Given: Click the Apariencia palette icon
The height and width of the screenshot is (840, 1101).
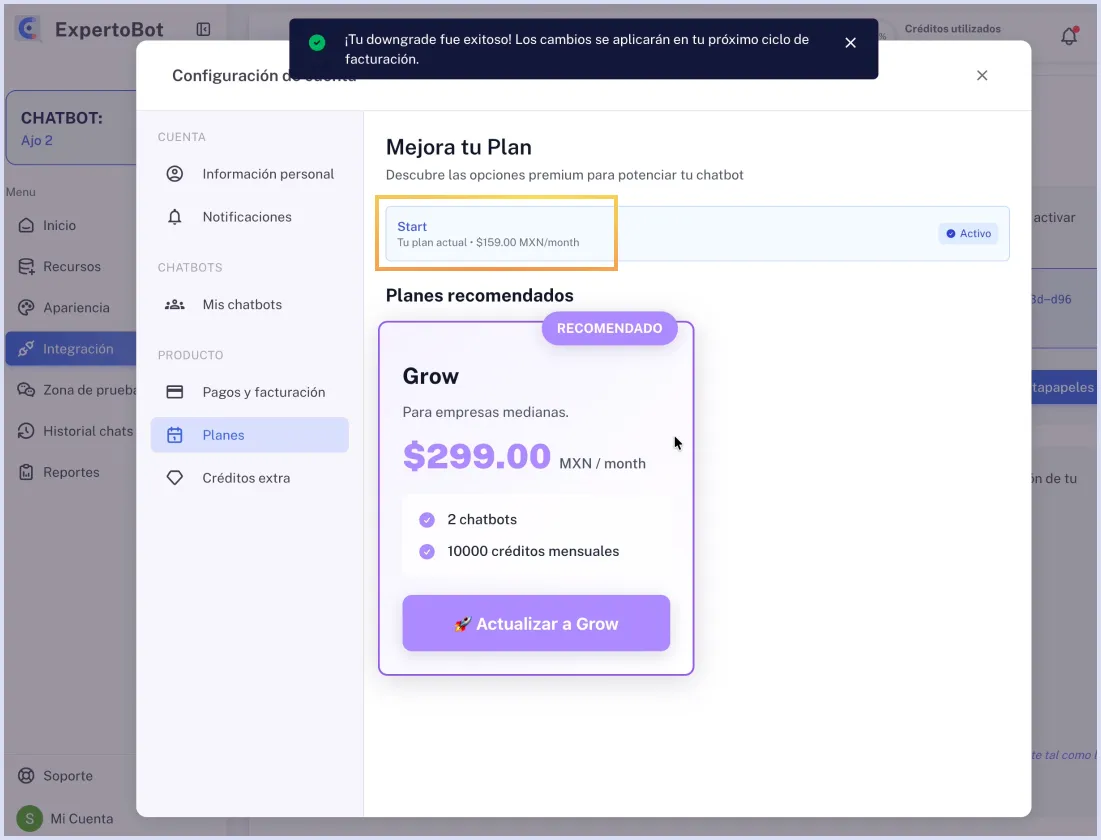Looking at the screenshot, I should coord(26,308).
